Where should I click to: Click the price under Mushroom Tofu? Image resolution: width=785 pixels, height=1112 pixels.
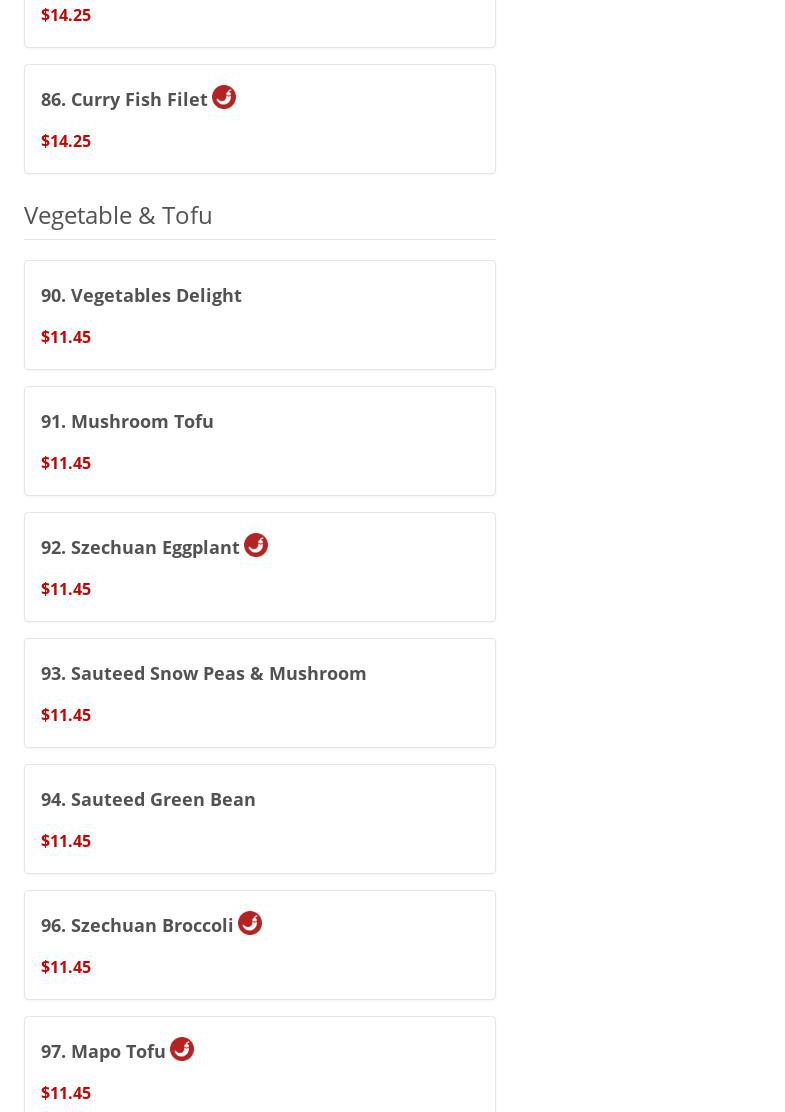[66, 463]
